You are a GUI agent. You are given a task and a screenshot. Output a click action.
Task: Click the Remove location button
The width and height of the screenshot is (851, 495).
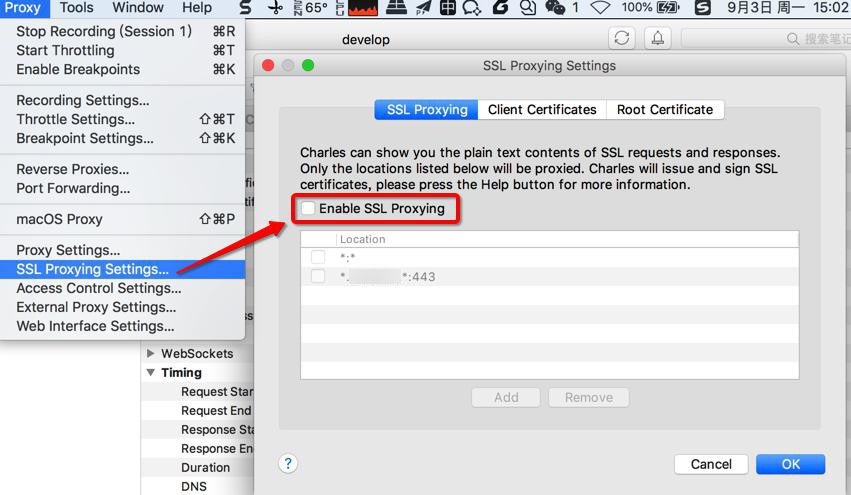(x=589, y=397)
